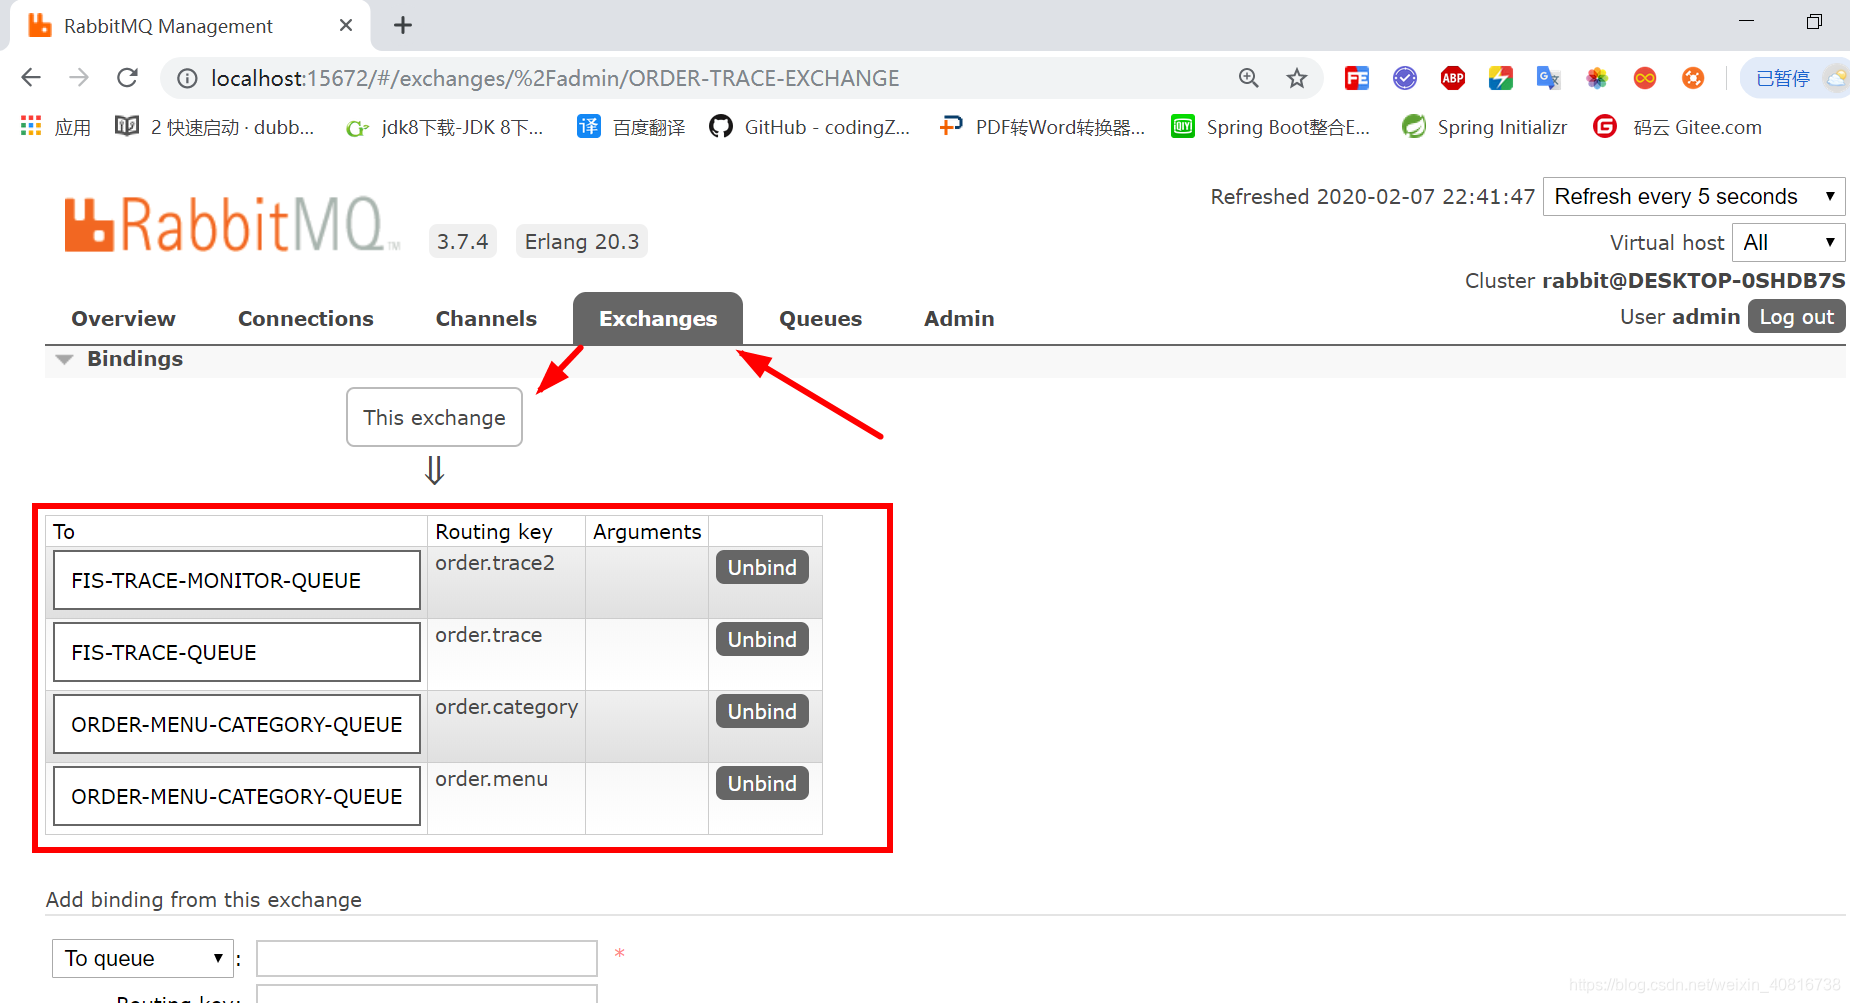Image resolution: width=1850 pixels, height=1003 pixels.
Task: Open the apps grid bookmark
Action: 56,127
